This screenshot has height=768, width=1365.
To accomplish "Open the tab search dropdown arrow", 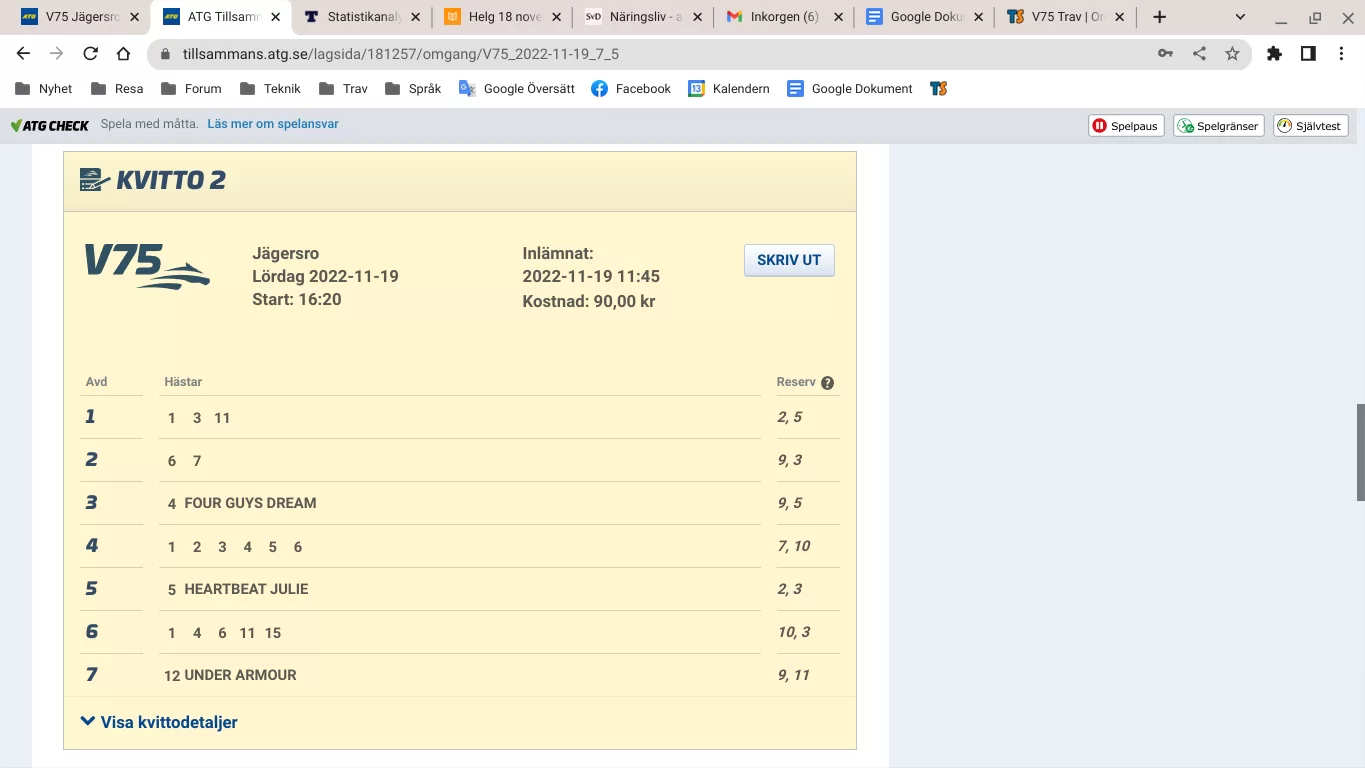I will (1240, 17).
